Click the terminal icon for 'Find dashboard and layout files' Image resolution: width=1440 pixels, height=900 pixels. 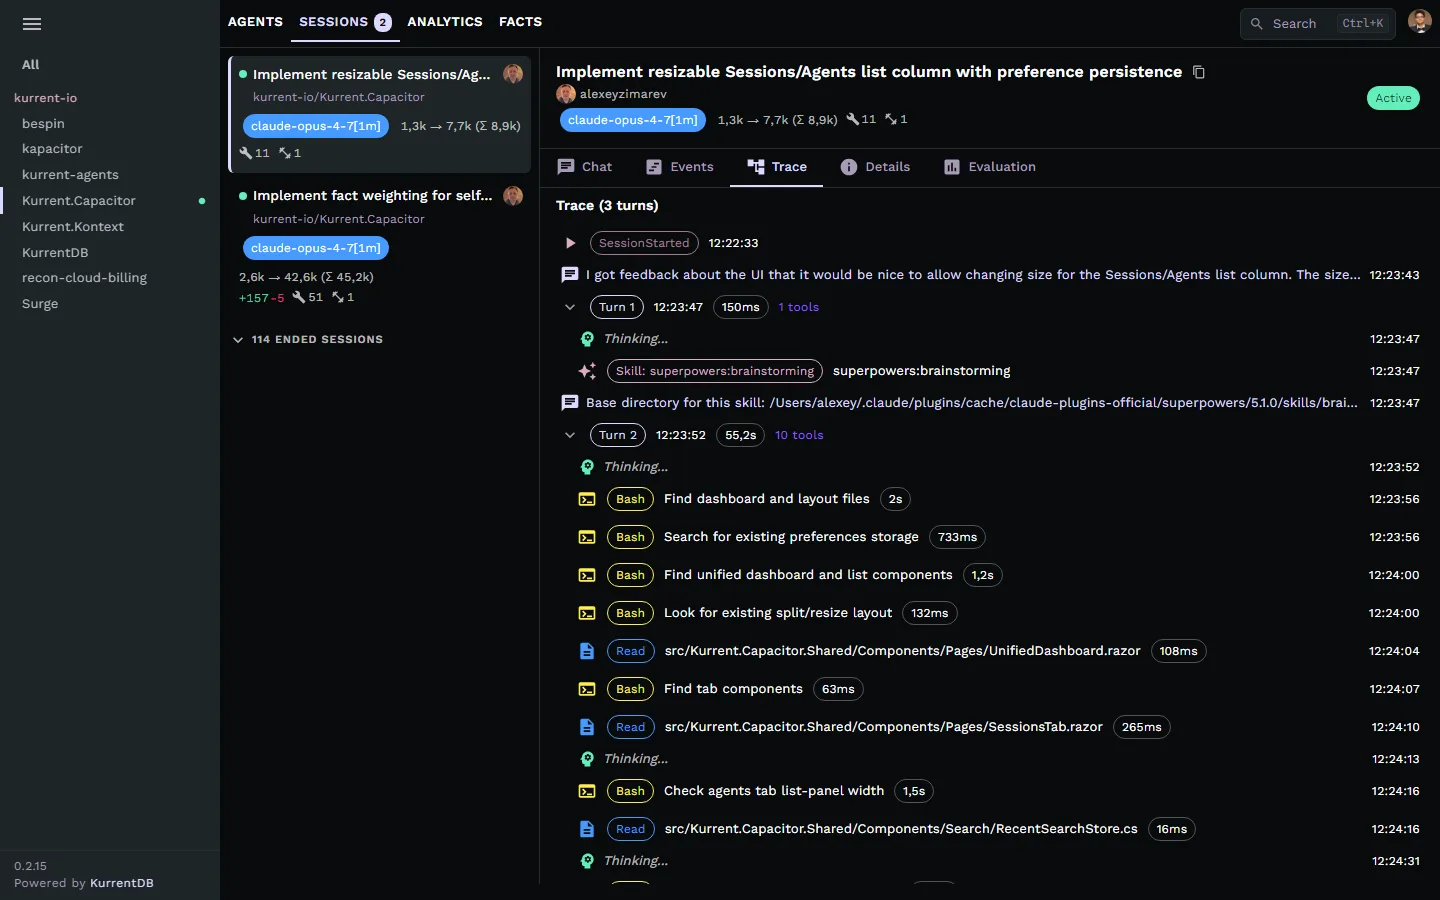point(587,499)
